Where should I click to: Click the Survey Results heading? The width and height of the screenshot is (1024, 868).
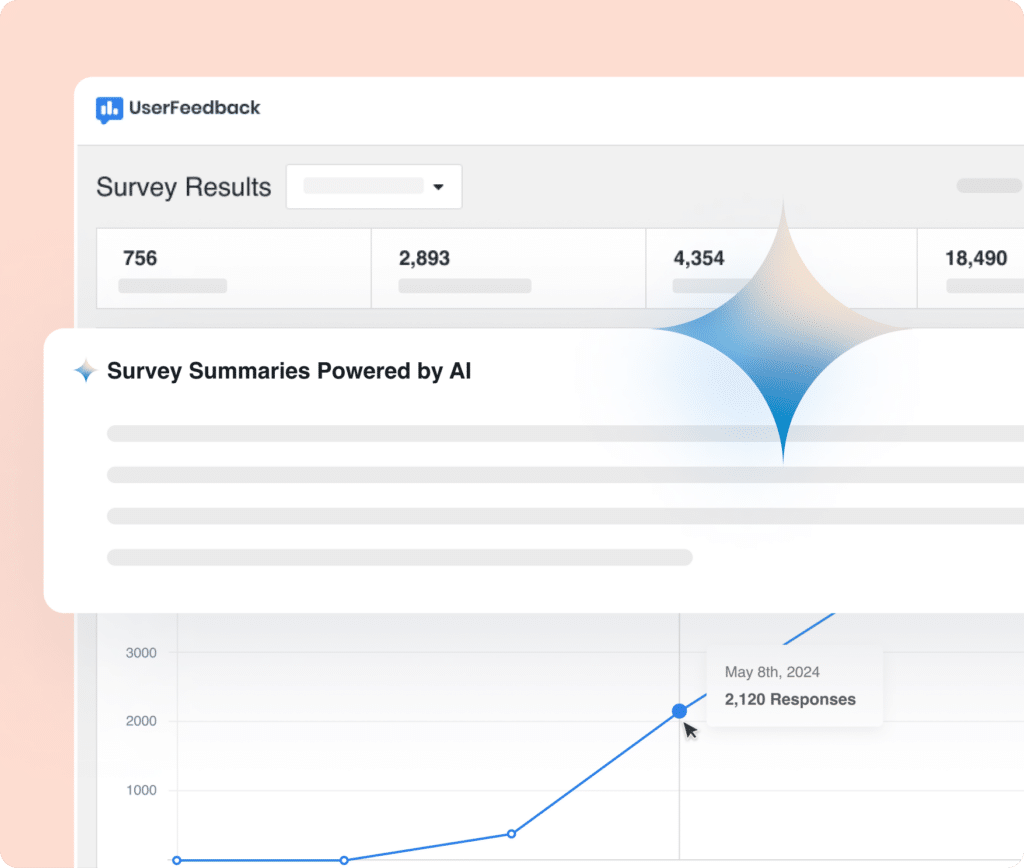184,187
